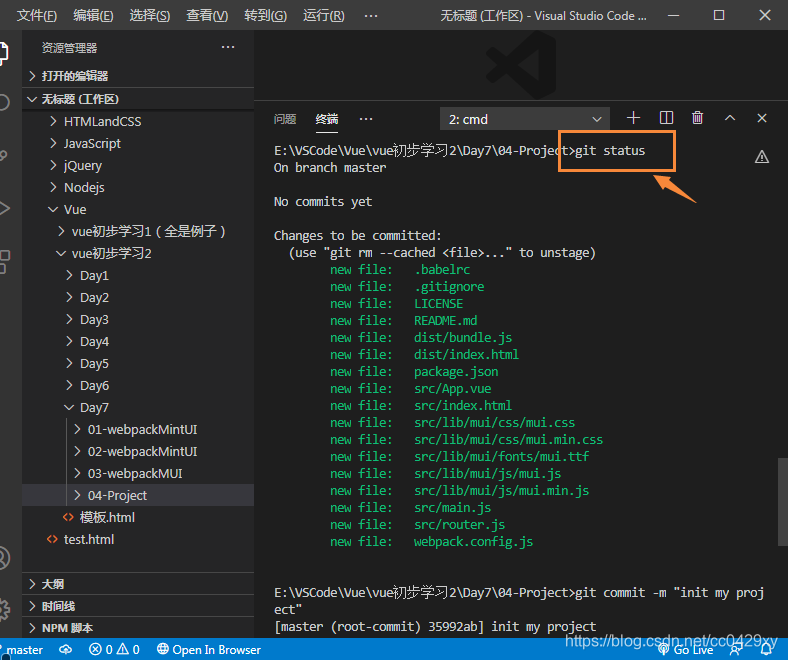This screenshot has height=660, width=788.
Task: Expand the Day1 folder
Action: tap(138, 275)
